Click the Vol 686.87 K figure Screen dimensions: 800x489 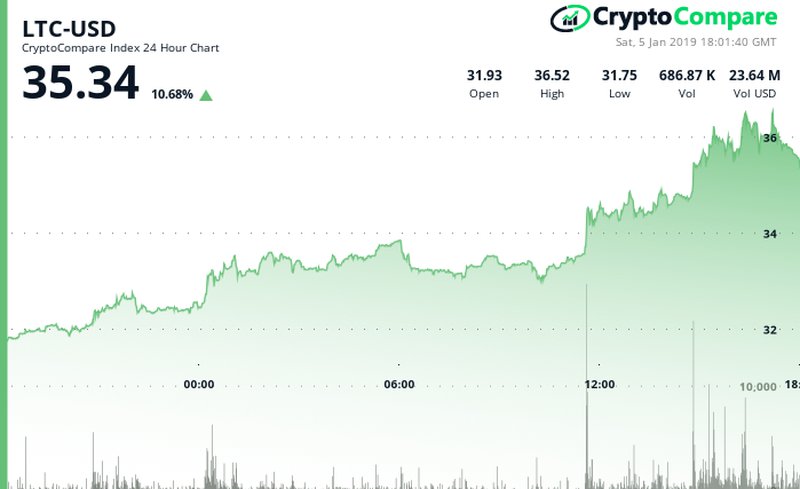[x=687, y=75]
